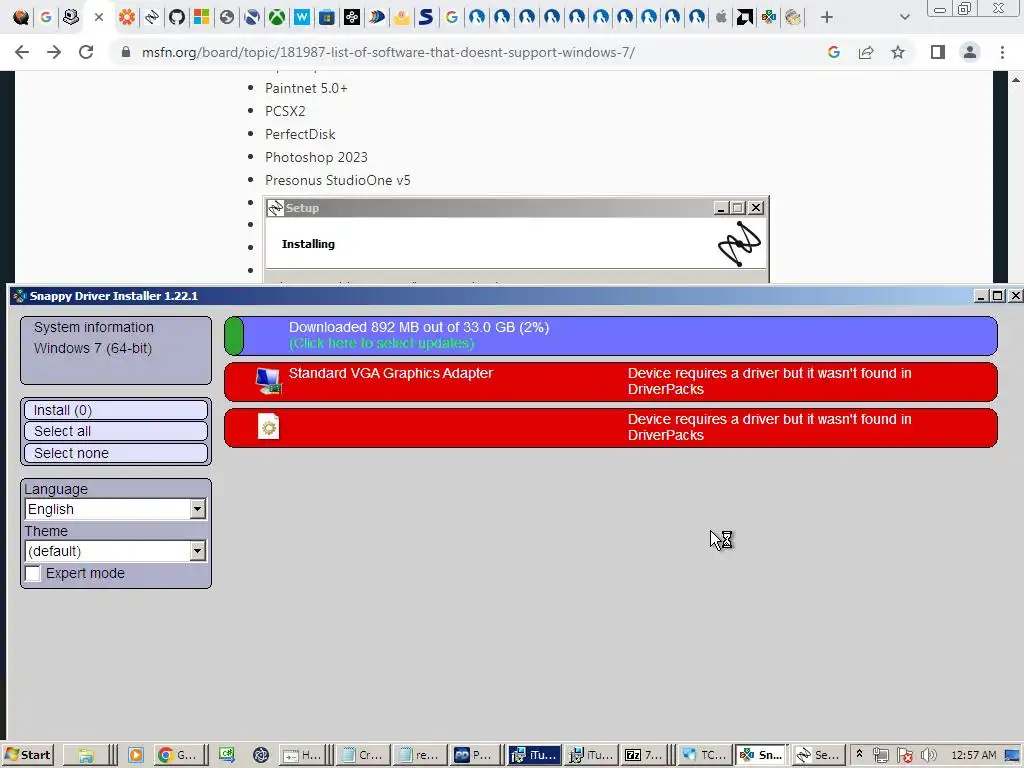Click the padlock site info icon

coord(126,52)
